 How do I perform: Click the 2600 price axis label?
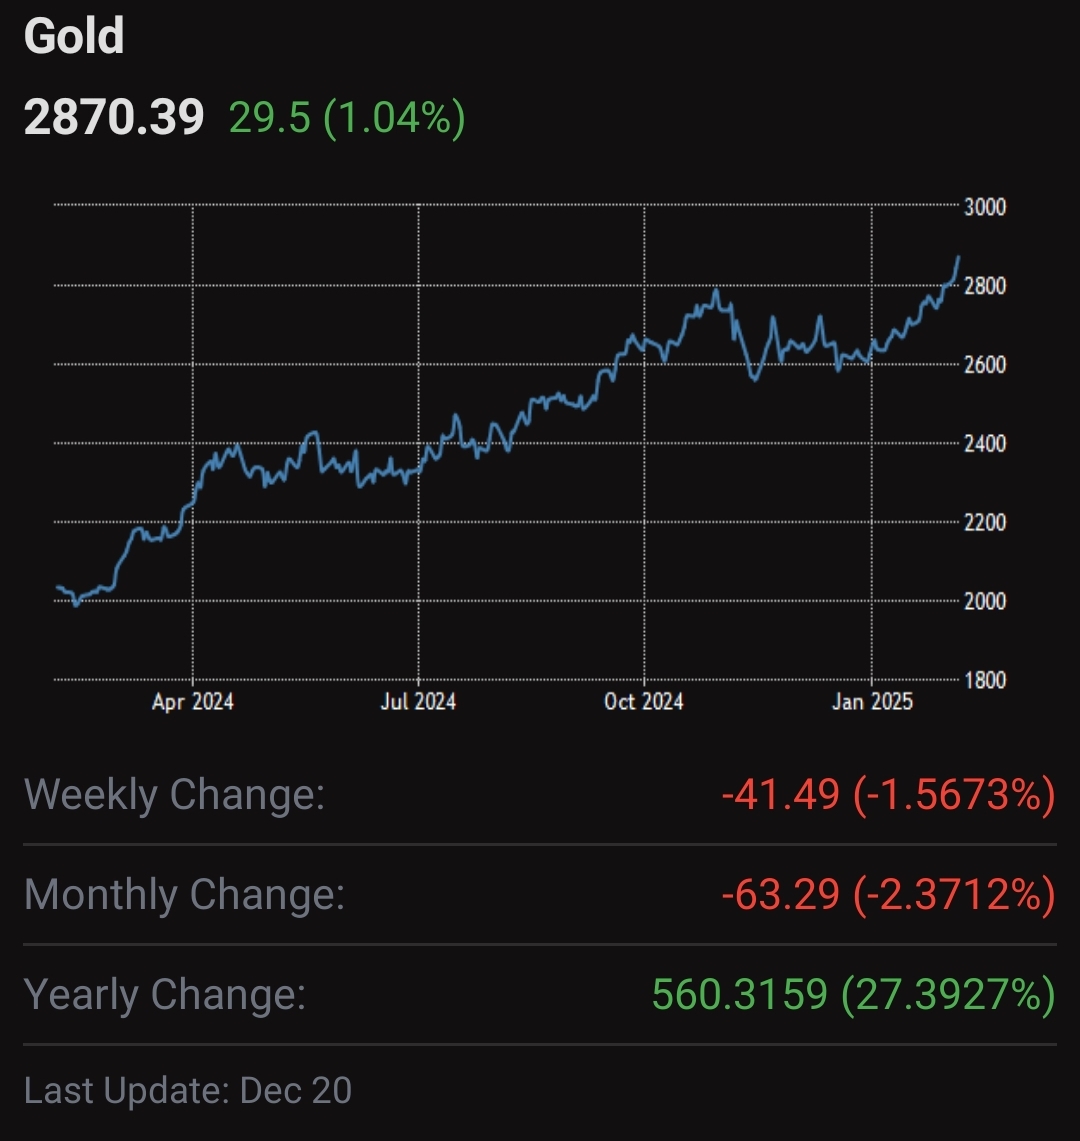[x=985, y=365]
